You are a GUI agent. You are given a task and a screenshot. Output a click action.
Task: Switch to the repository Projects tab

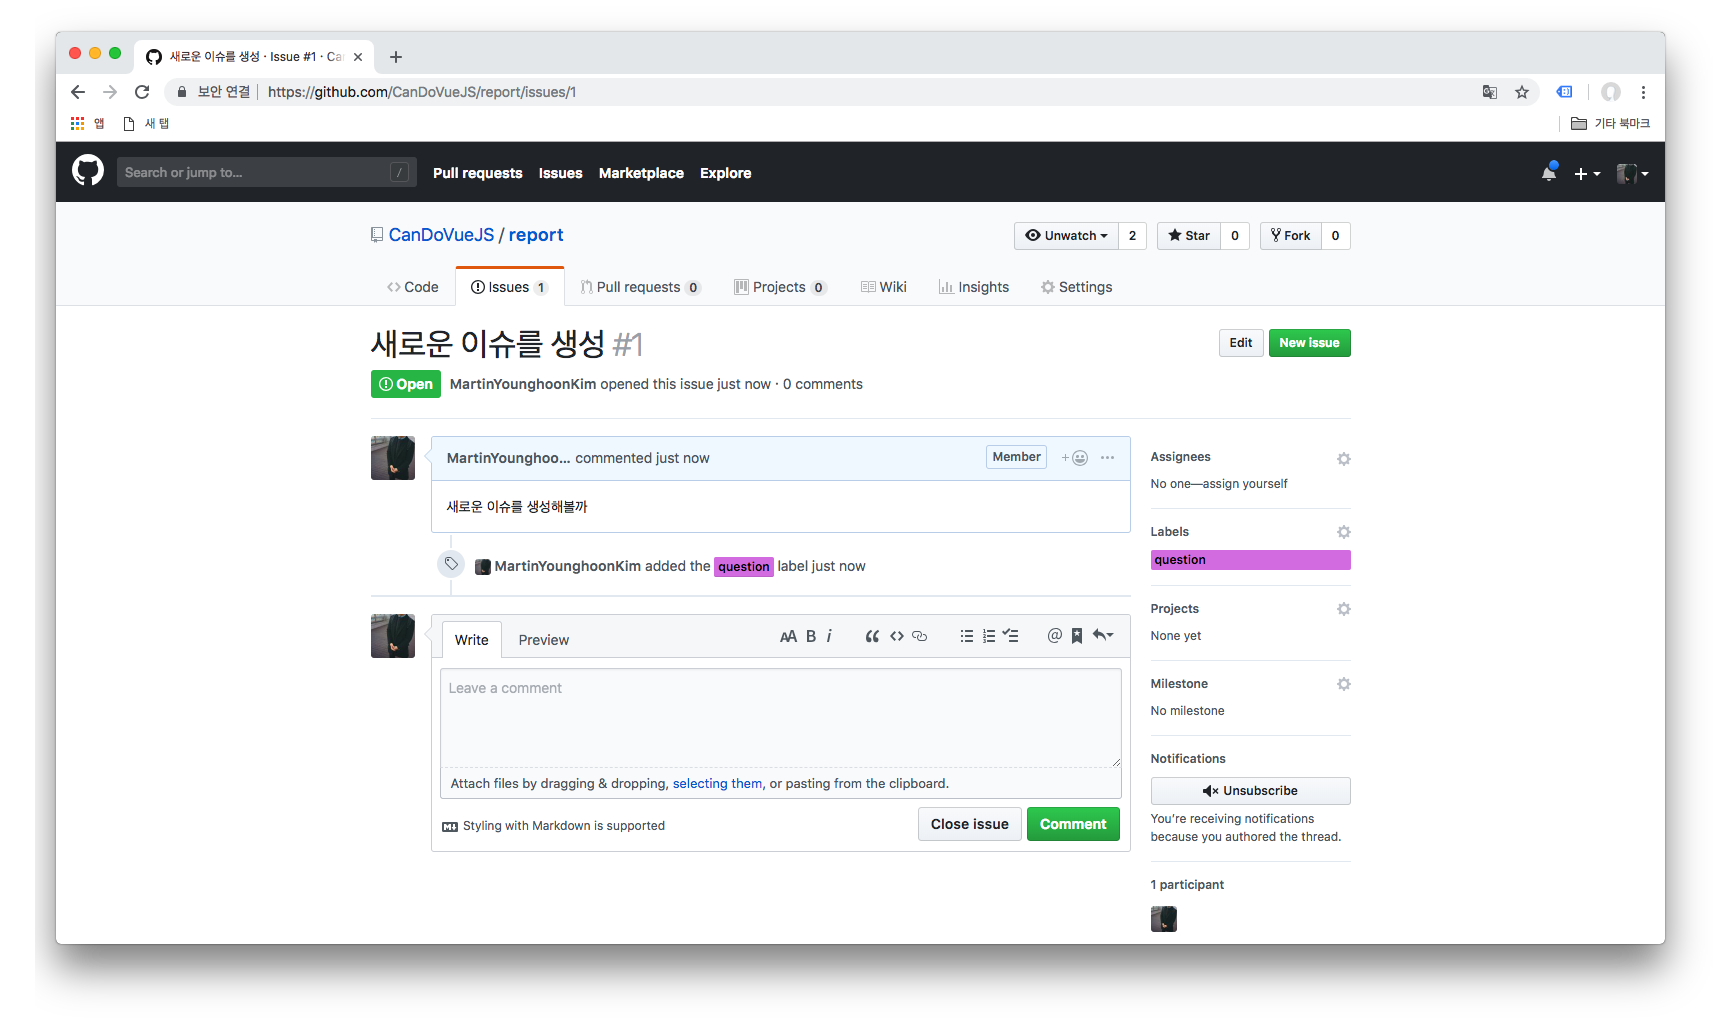780,287
